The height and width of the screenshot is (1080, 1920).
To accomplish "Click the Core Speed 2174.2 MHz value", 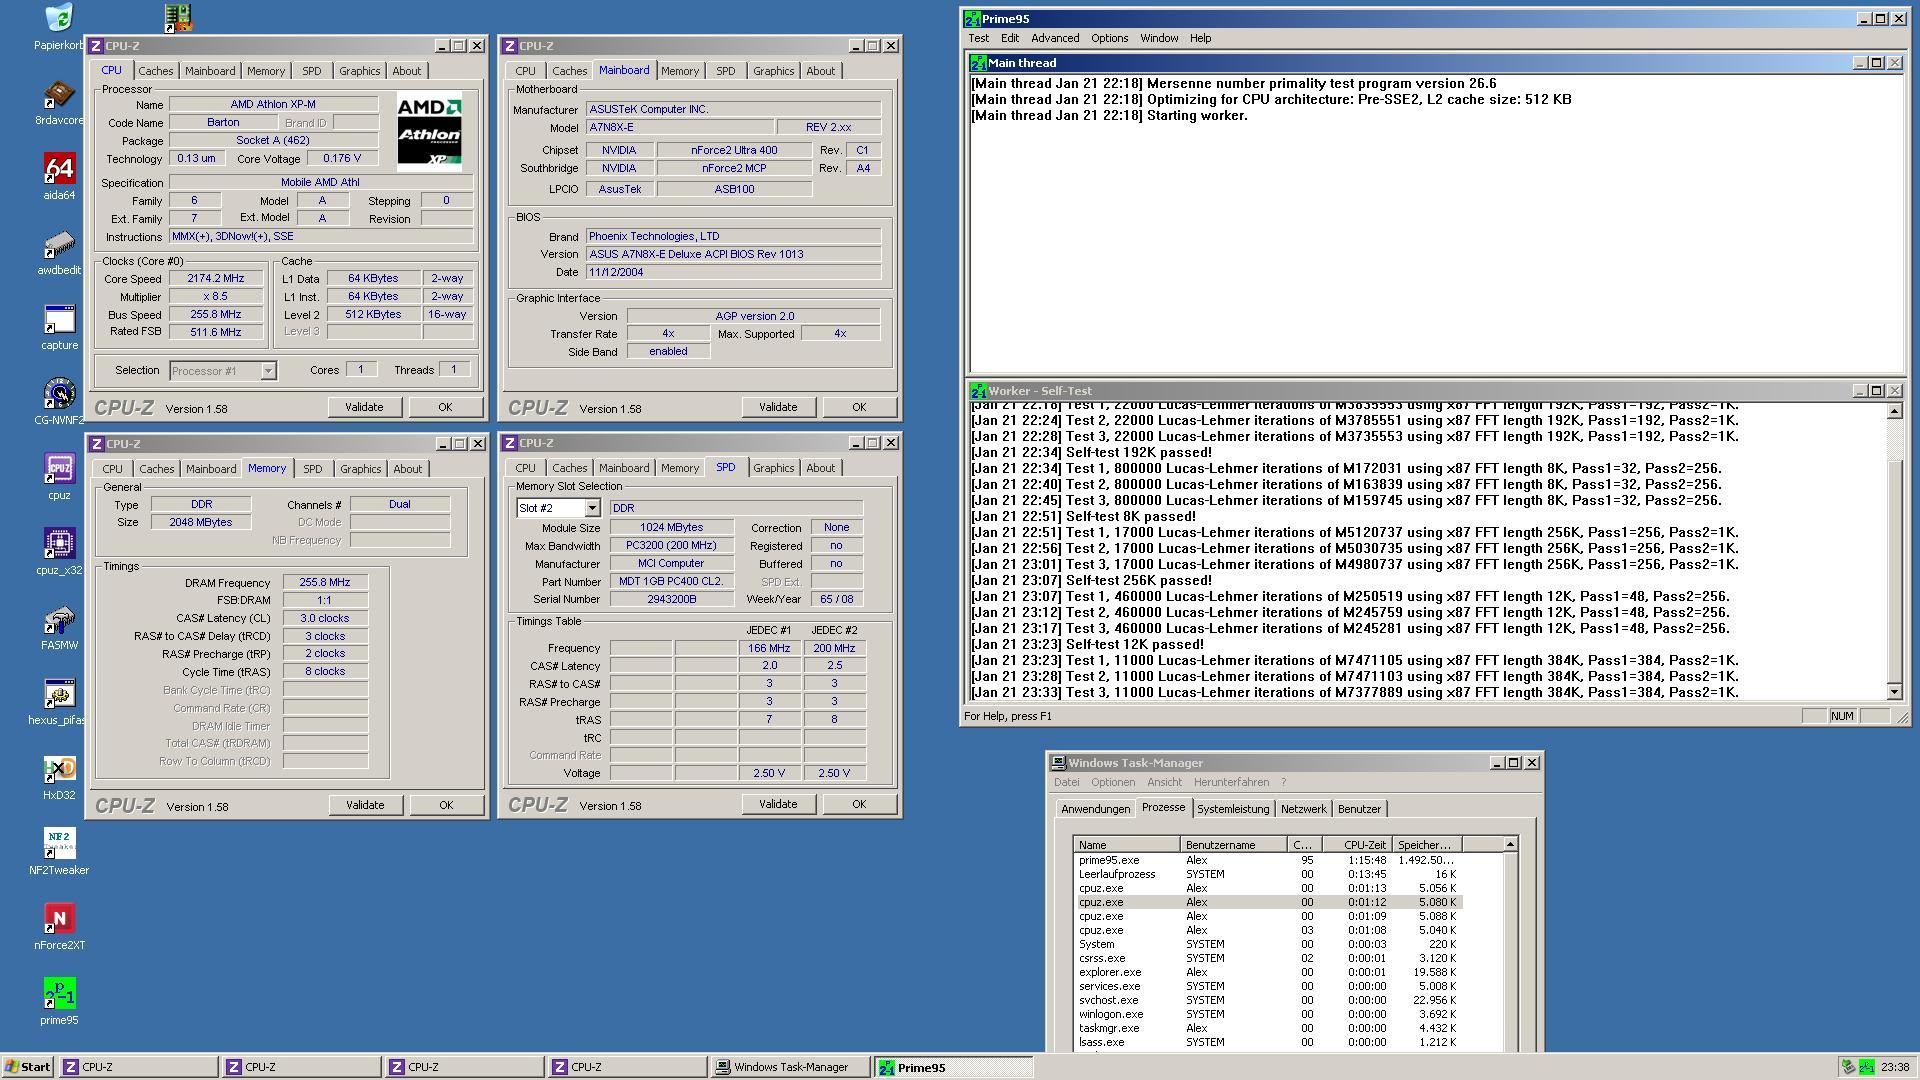I will (216, 279).
